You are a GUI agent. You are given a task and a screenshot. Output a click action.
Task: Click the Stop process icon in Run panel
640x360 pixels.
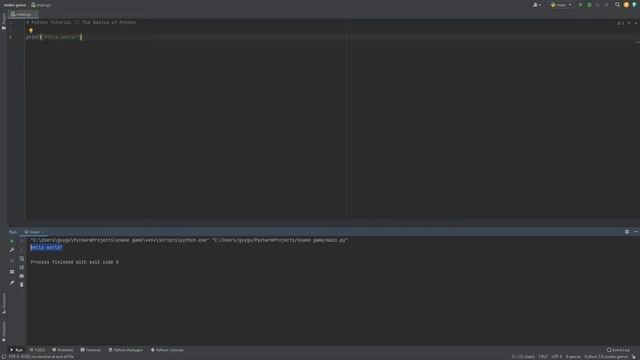[x=12, y=260]
